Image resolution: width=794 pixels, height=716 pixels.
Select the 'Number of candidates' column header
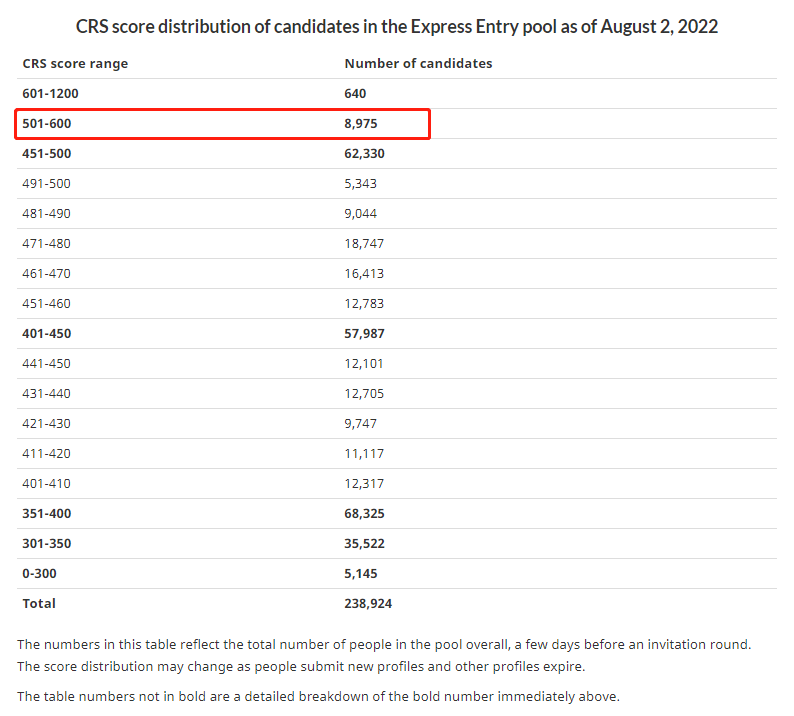coord(418,63)
